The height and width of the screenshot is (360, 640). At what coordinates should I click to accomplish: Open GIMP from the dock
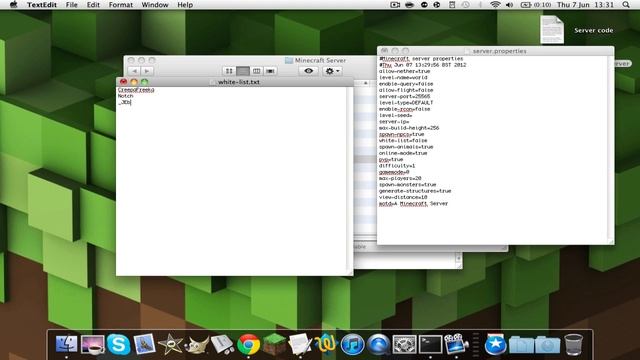[x=197, y=345]
